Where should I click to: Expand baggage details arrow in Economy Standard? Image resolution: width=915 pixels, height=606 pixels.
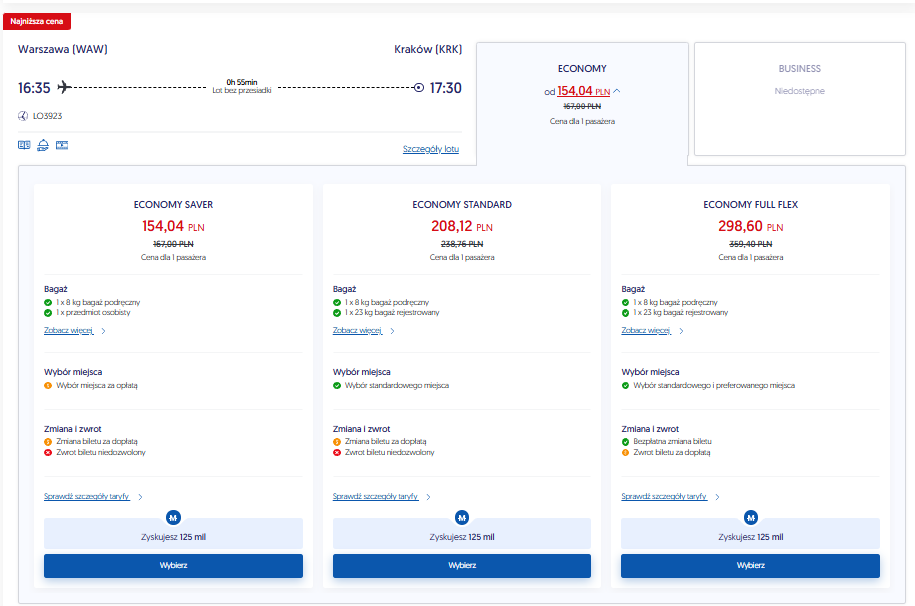392,331
